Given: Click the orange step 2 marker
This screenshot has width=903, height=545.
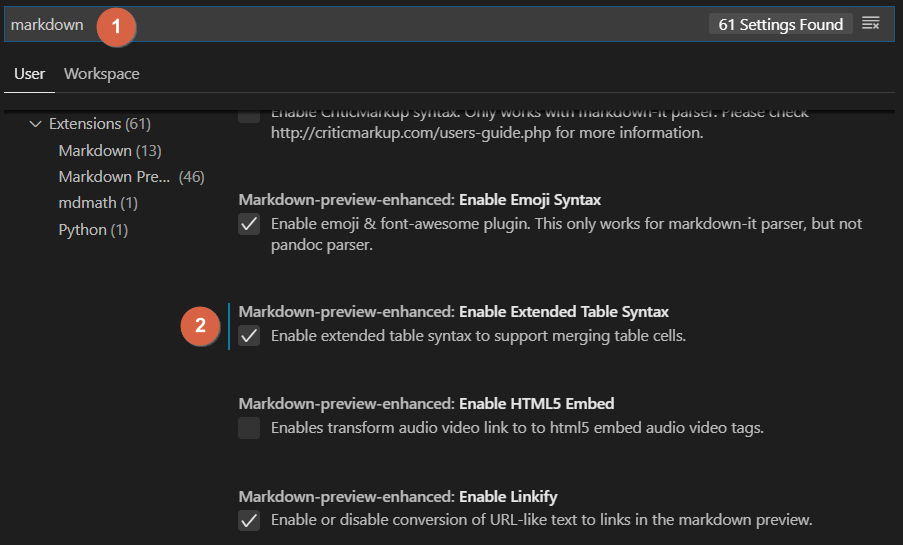Looking at the screenshot, I should (x=201, y=325).
